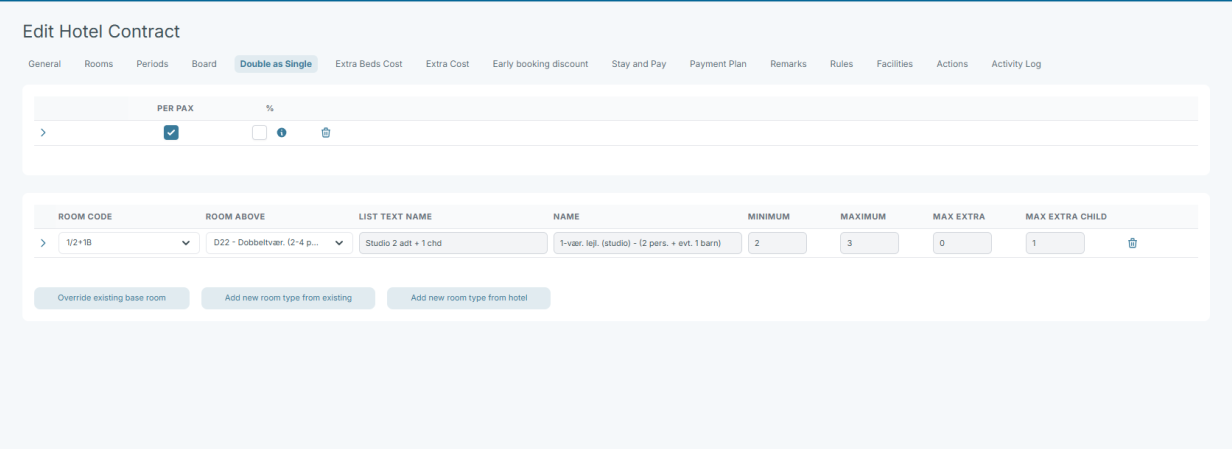Expand the Per Pax row chevron
The height and width of the screenshot is (449, 1232).
click(x=43, y=133)
